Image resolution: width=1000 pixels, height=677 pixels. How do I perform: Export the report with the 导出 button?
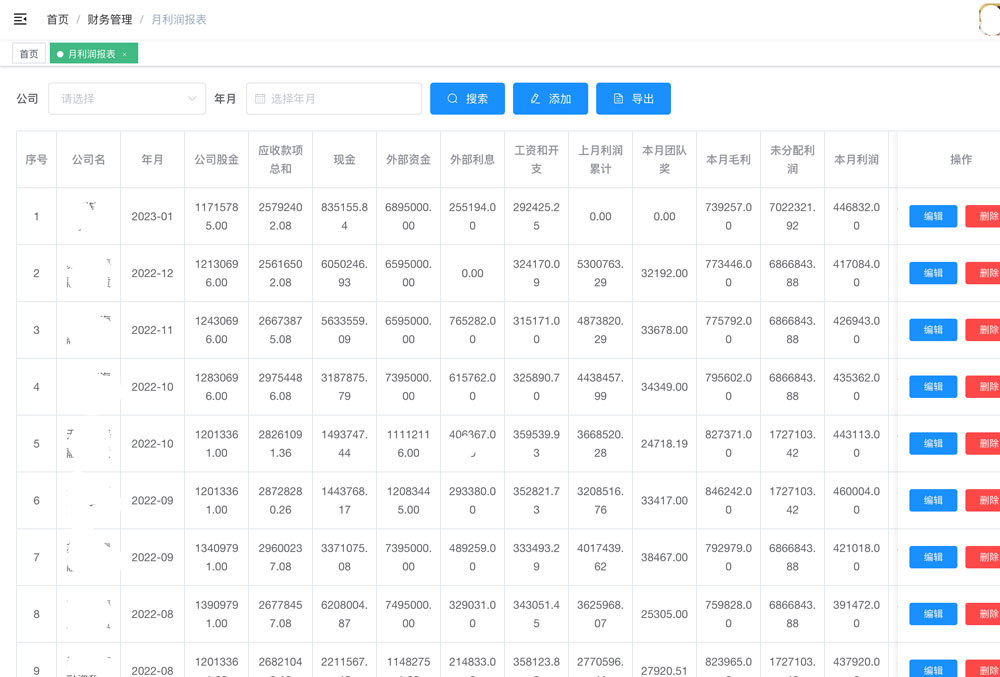click(x=633, y=99)
